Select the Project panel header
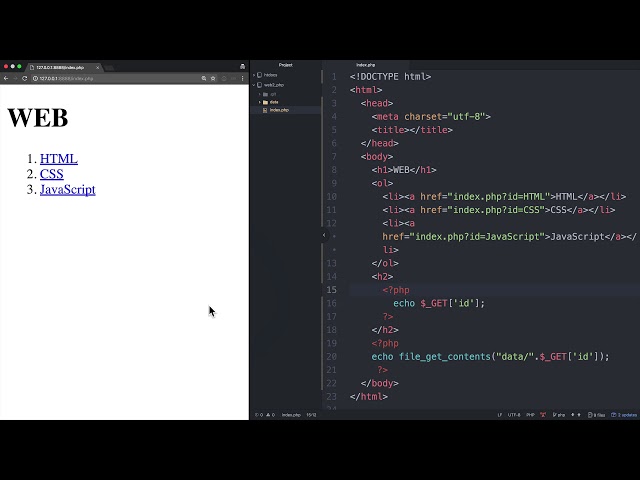The height and width of the screenshot is (480, 640). 286,65
